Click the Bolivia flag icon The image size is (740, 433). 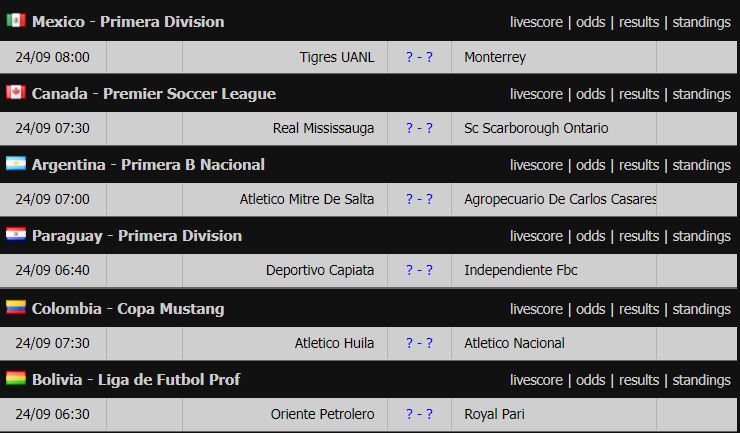[16, 378]
